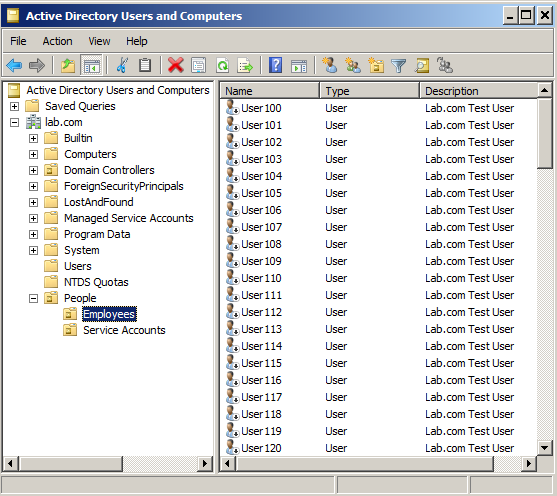Click the Forward arrow toolbar icon
The height and width of the screenshot is (496, 557).
pyautogui.click(x=37, y=65)
